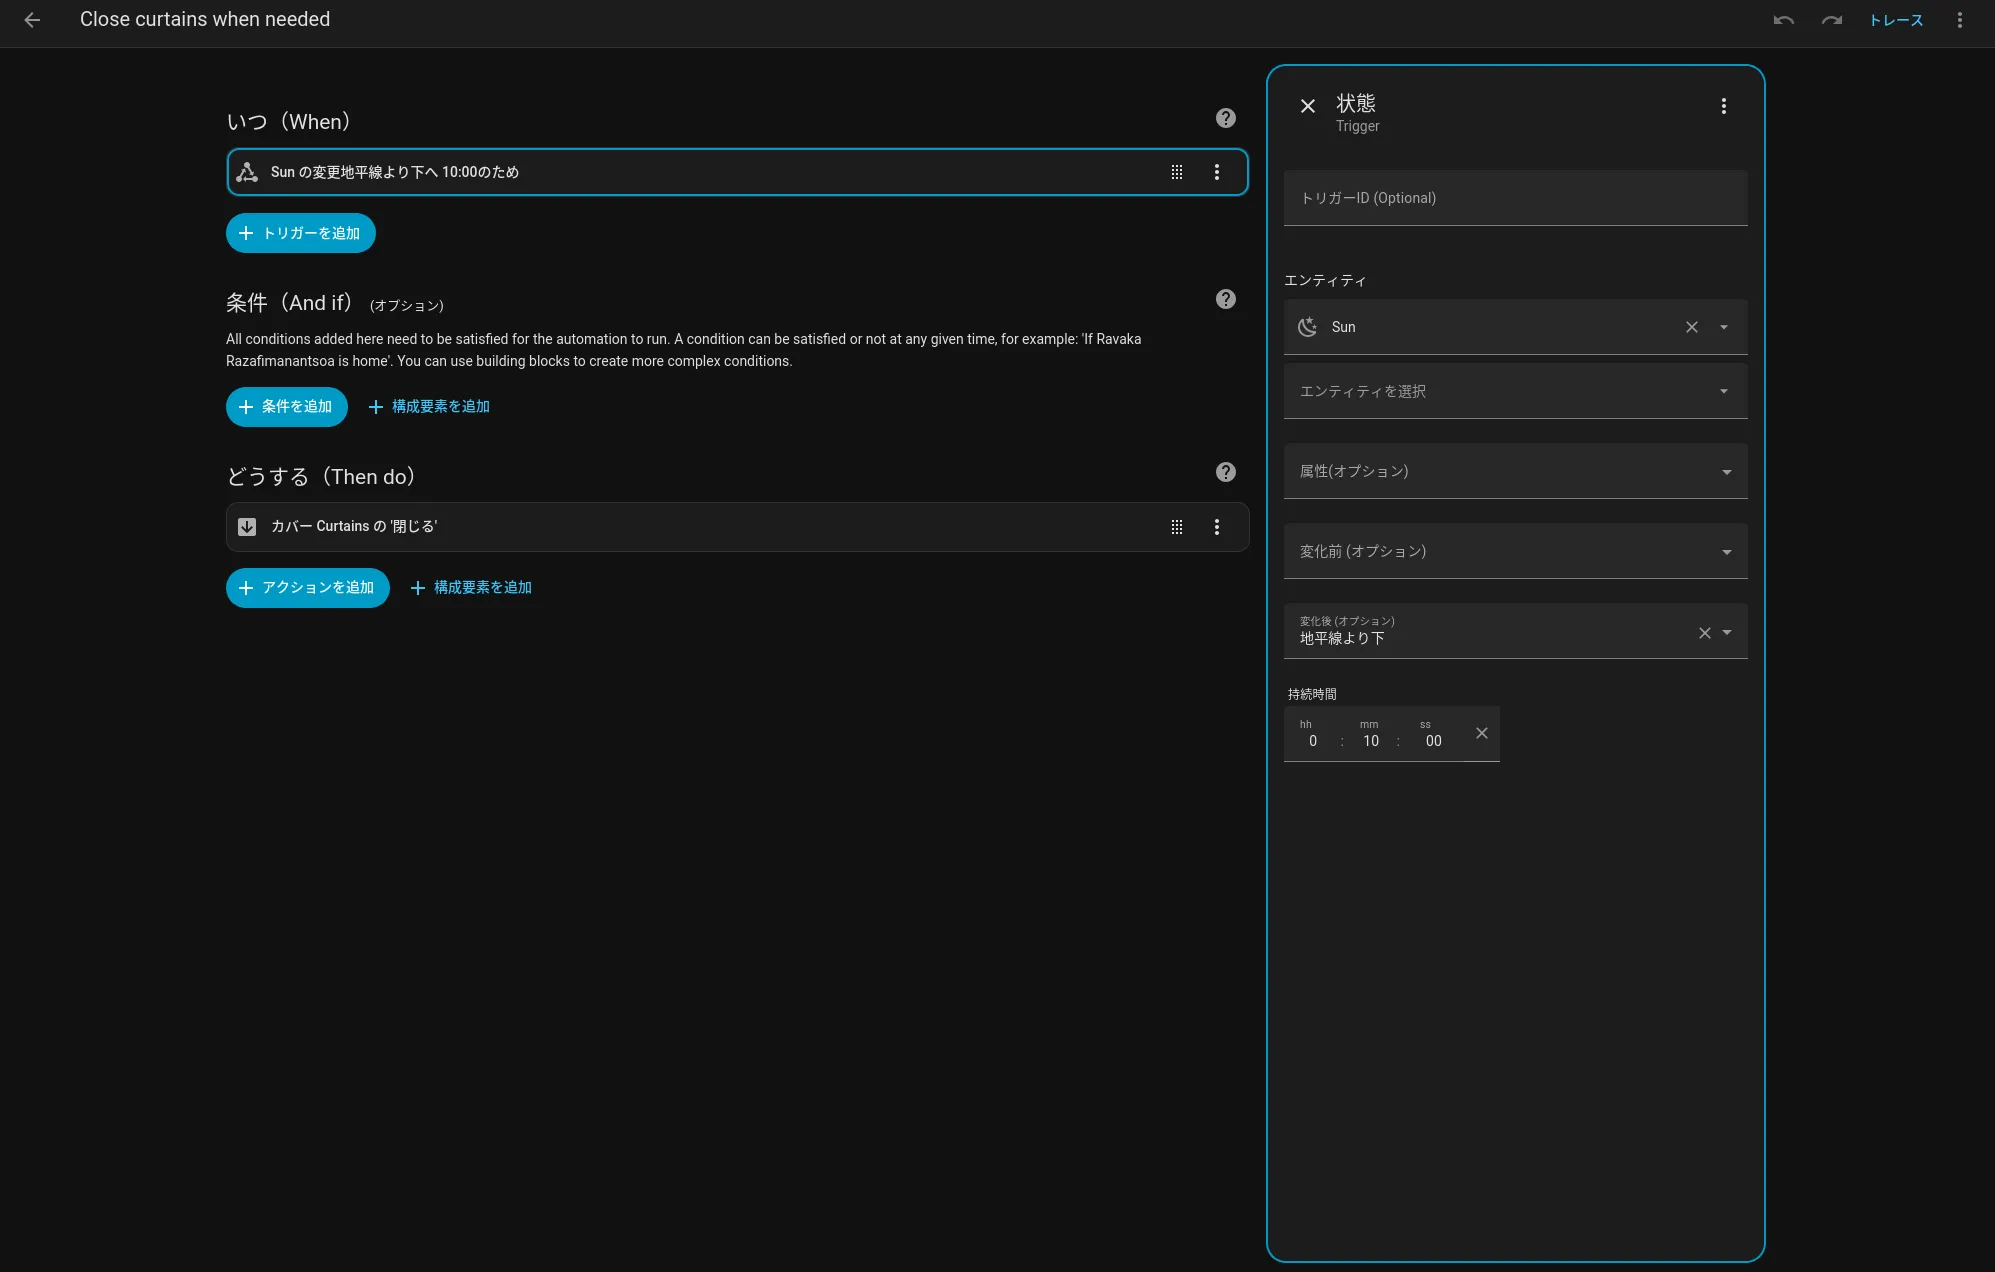The image size is (1995, 1272).
Task: Click the redo icon in header
Action: [1831, 20]
